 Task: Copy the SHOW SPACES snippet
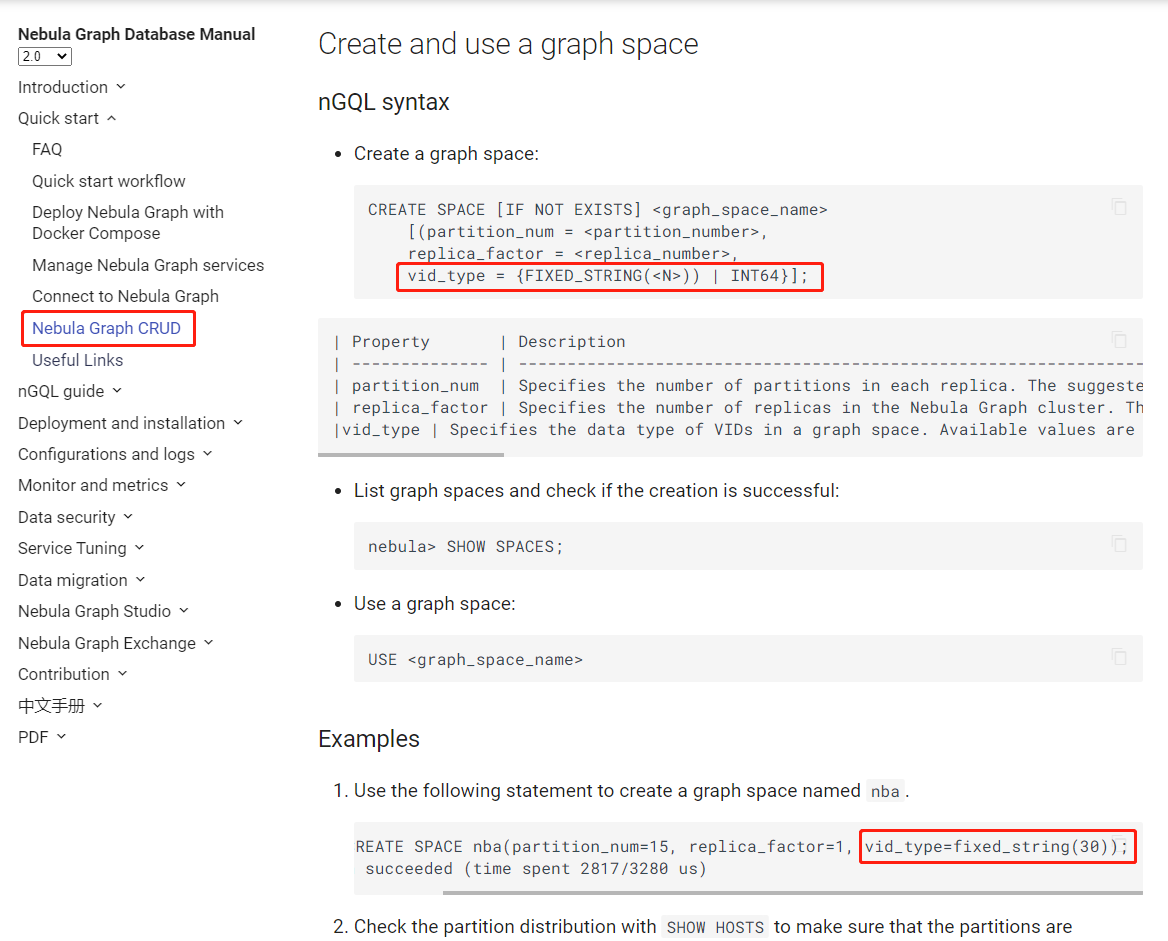[x=1119, y=544]
